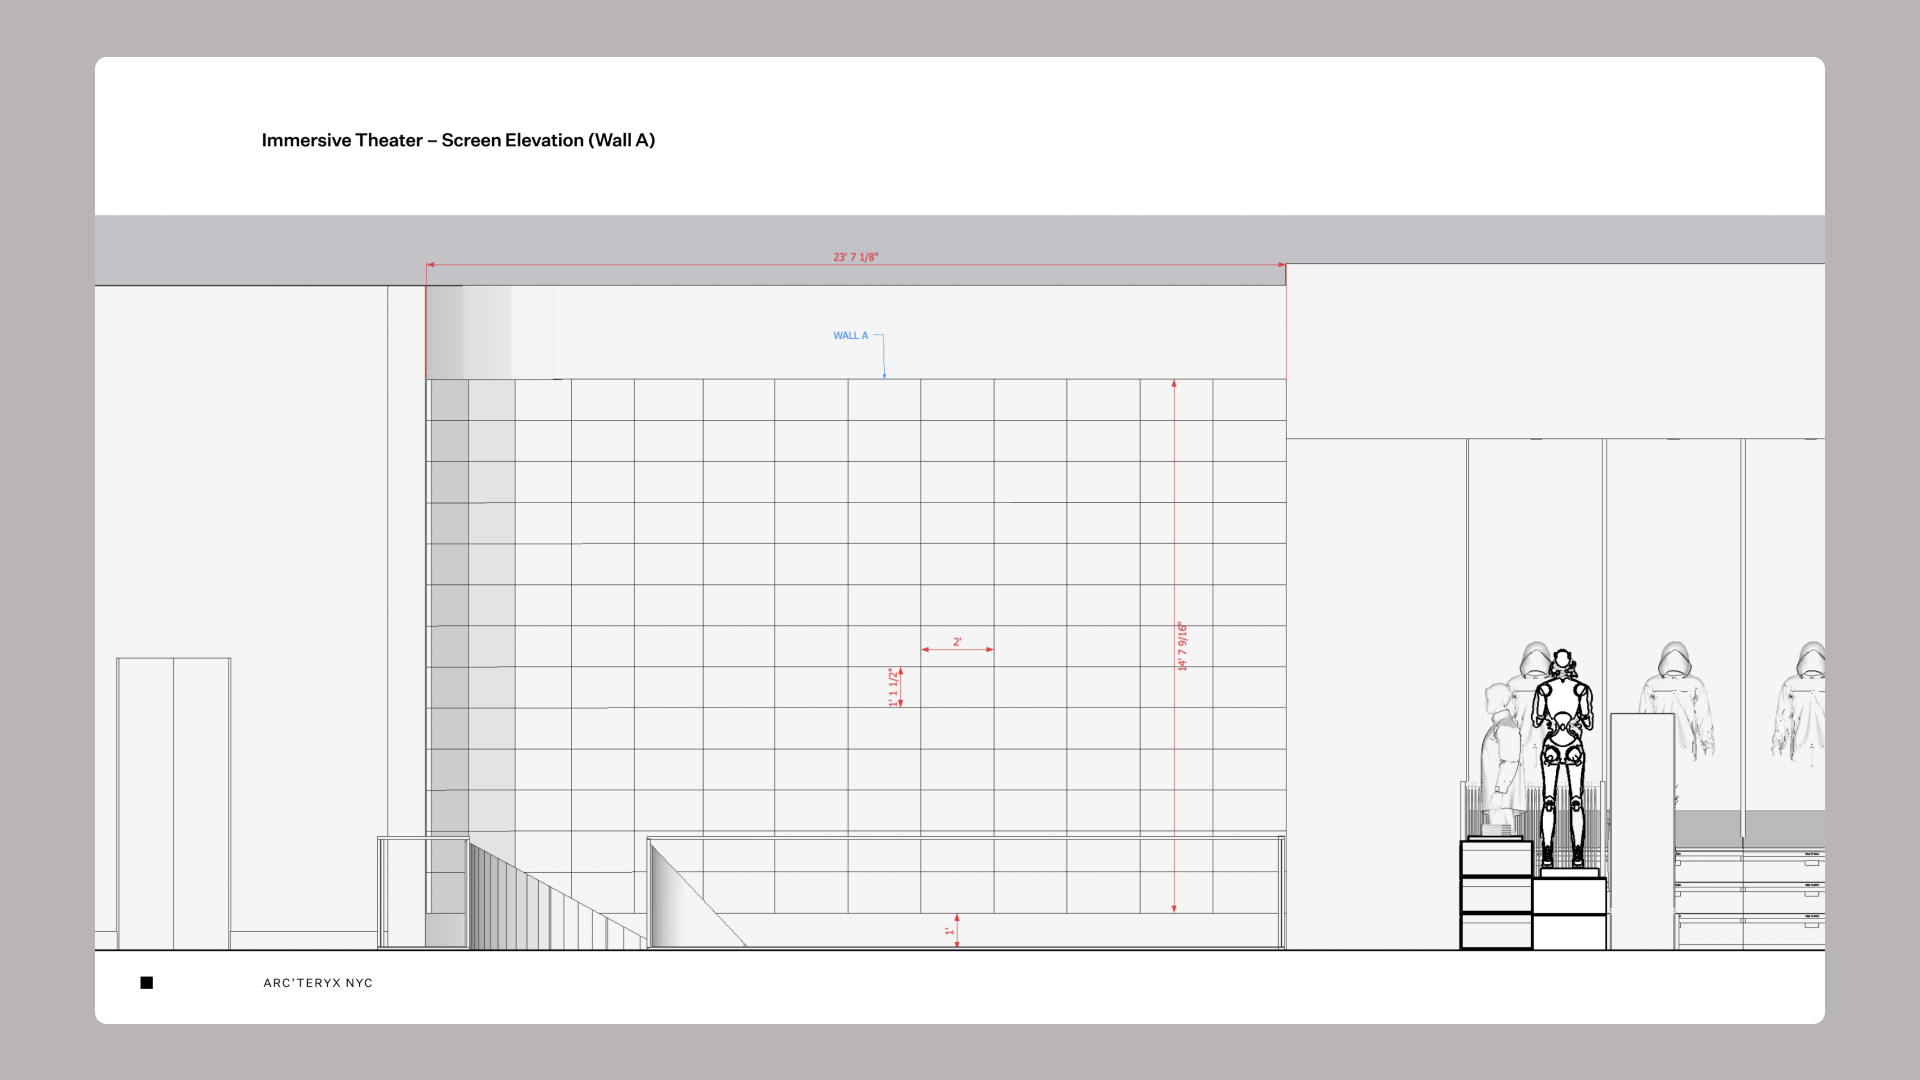This screenshot has height=1080, width=1920.
Task: Click the '1'' base height dimension label
Action: (x=949, y=931)
